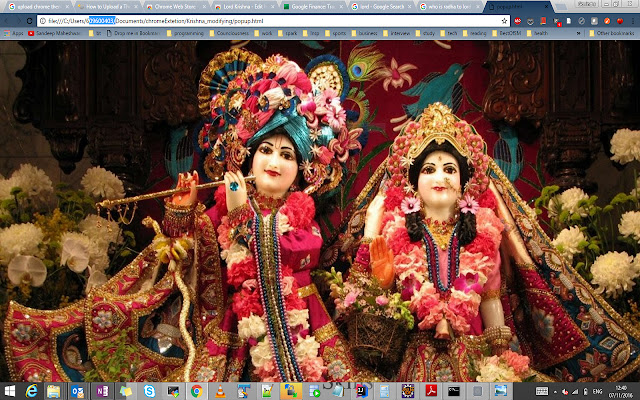The width and height of the screenshot is (640, 400).
Task: Click the orange round extension icon
Action: point(607,21)
